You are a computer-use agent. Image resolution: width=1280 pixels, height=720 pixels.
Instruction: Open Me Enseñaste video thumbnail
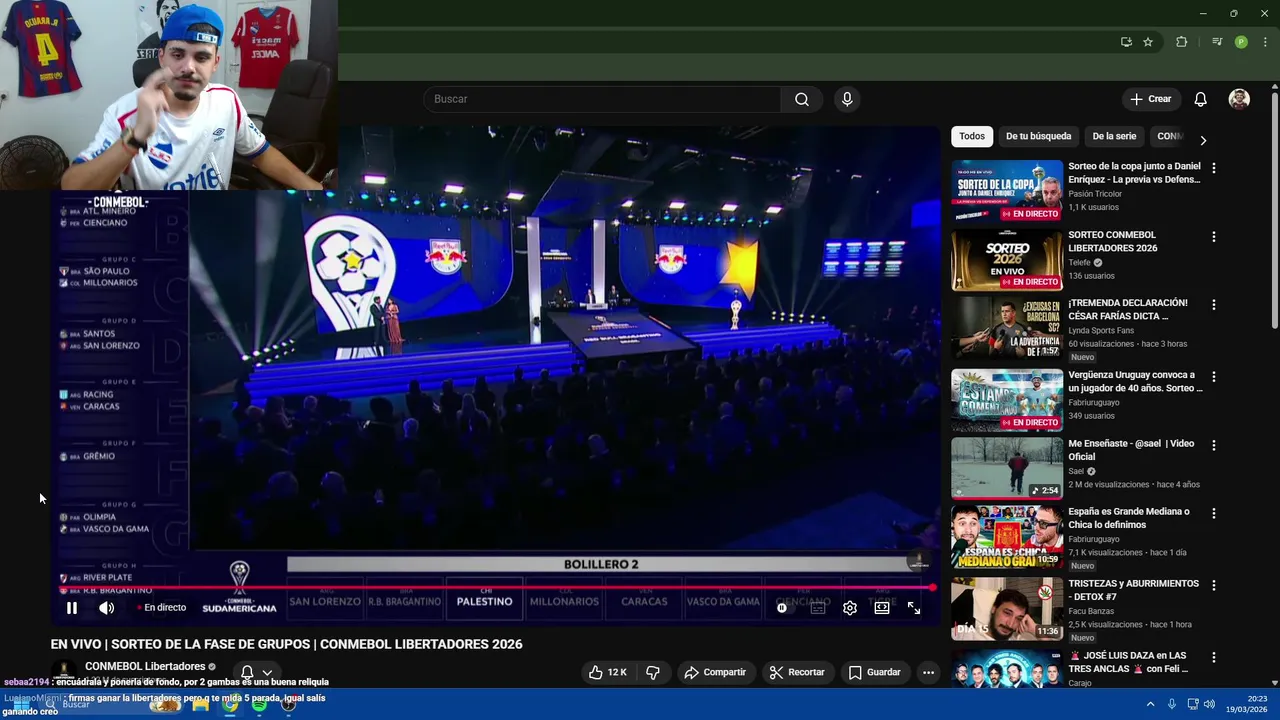(x=1007, y=467)
